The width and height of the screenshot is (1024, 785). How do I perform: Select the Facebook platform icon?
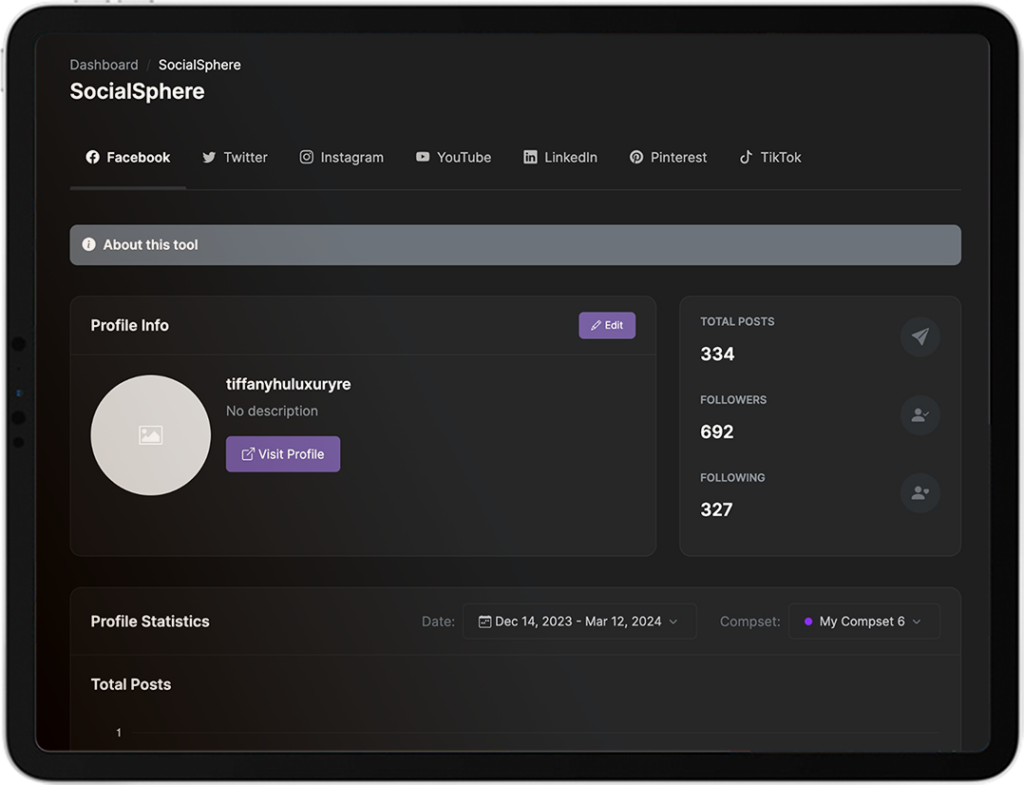(x=91, y=157)
